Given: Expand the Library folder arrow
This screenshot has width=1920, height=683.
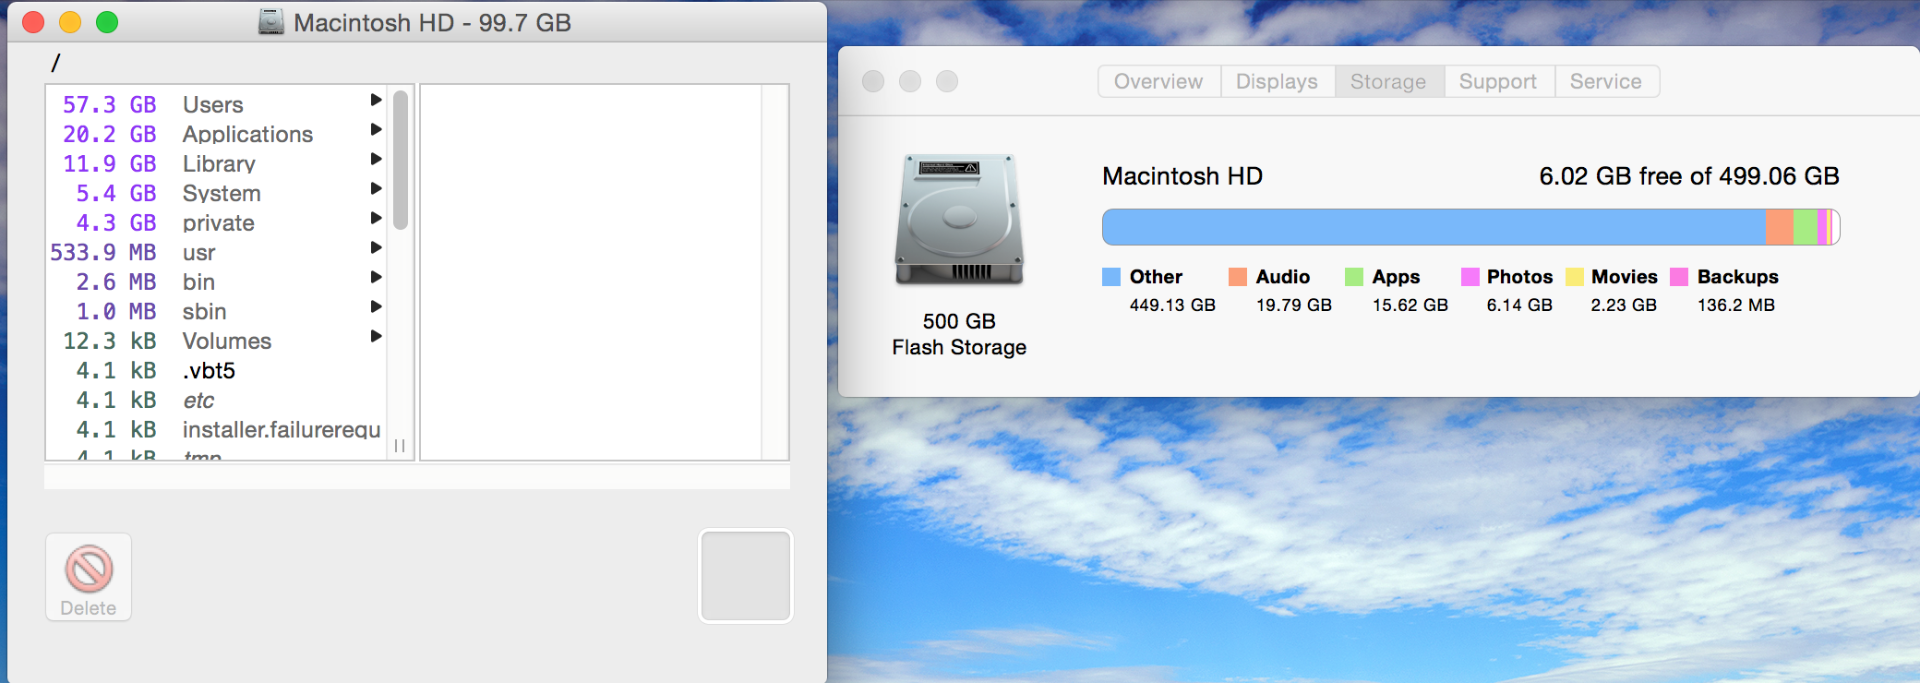Looking at the screenshot, I should pos(376,159).
